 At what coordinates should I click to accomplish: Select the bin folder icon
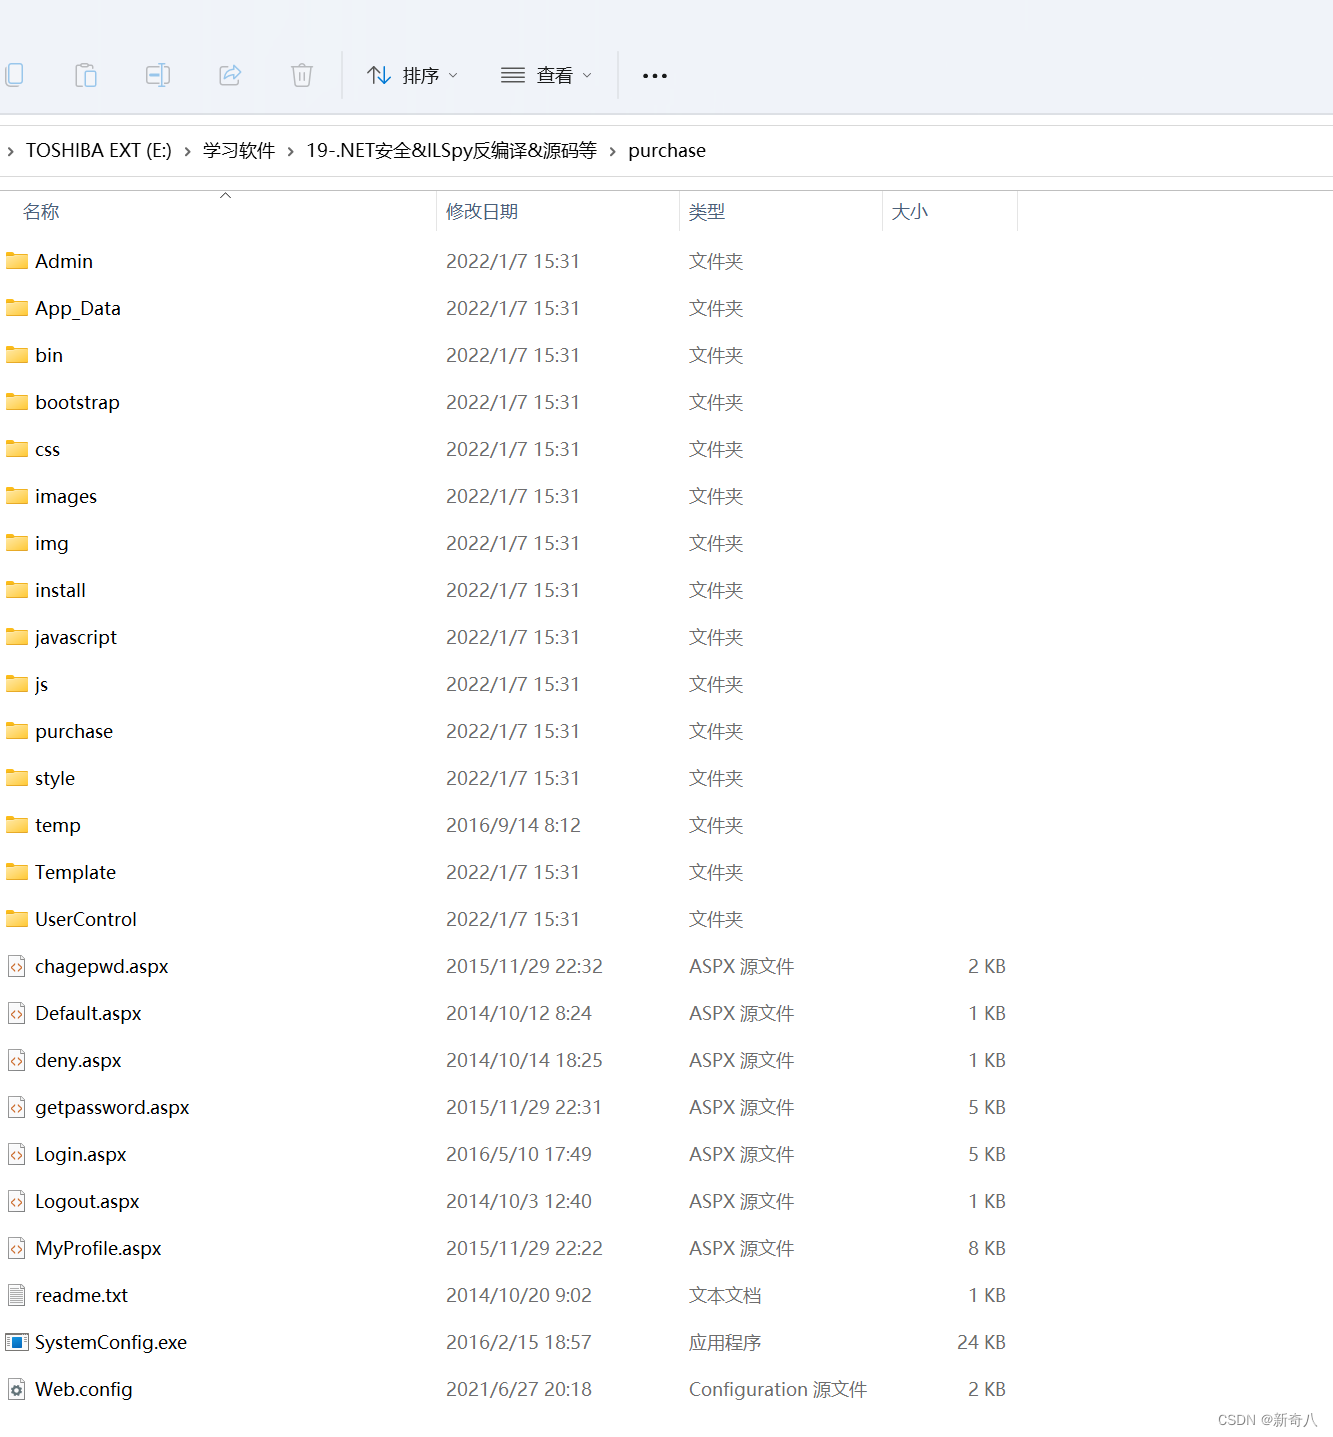(x=17, y=355)
